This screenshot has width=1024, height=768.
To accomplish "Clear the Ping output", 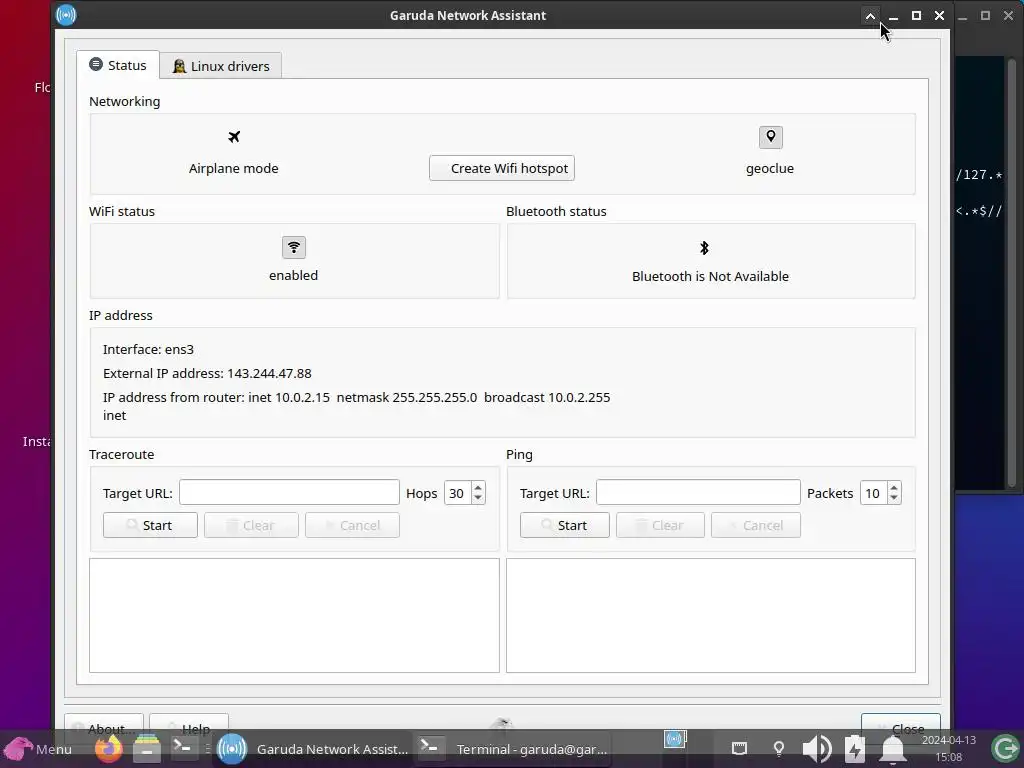I will coord(660,525).
